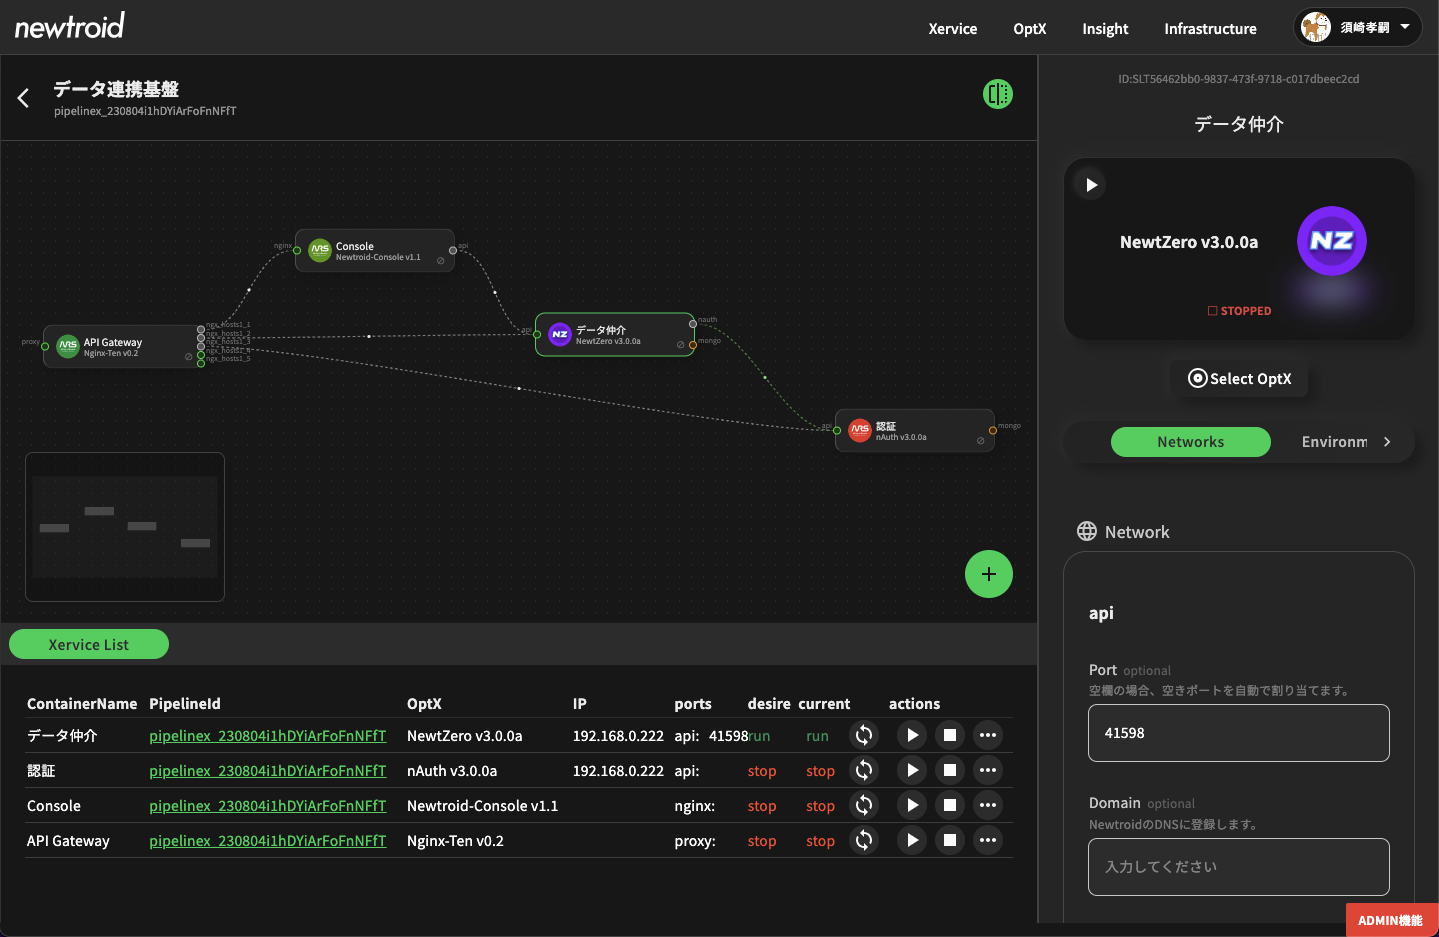Image resolution: width=1439 pixels, height=937 pixels.
Task: Open more actions for the Console row
Action: click(x=988, y=805)
